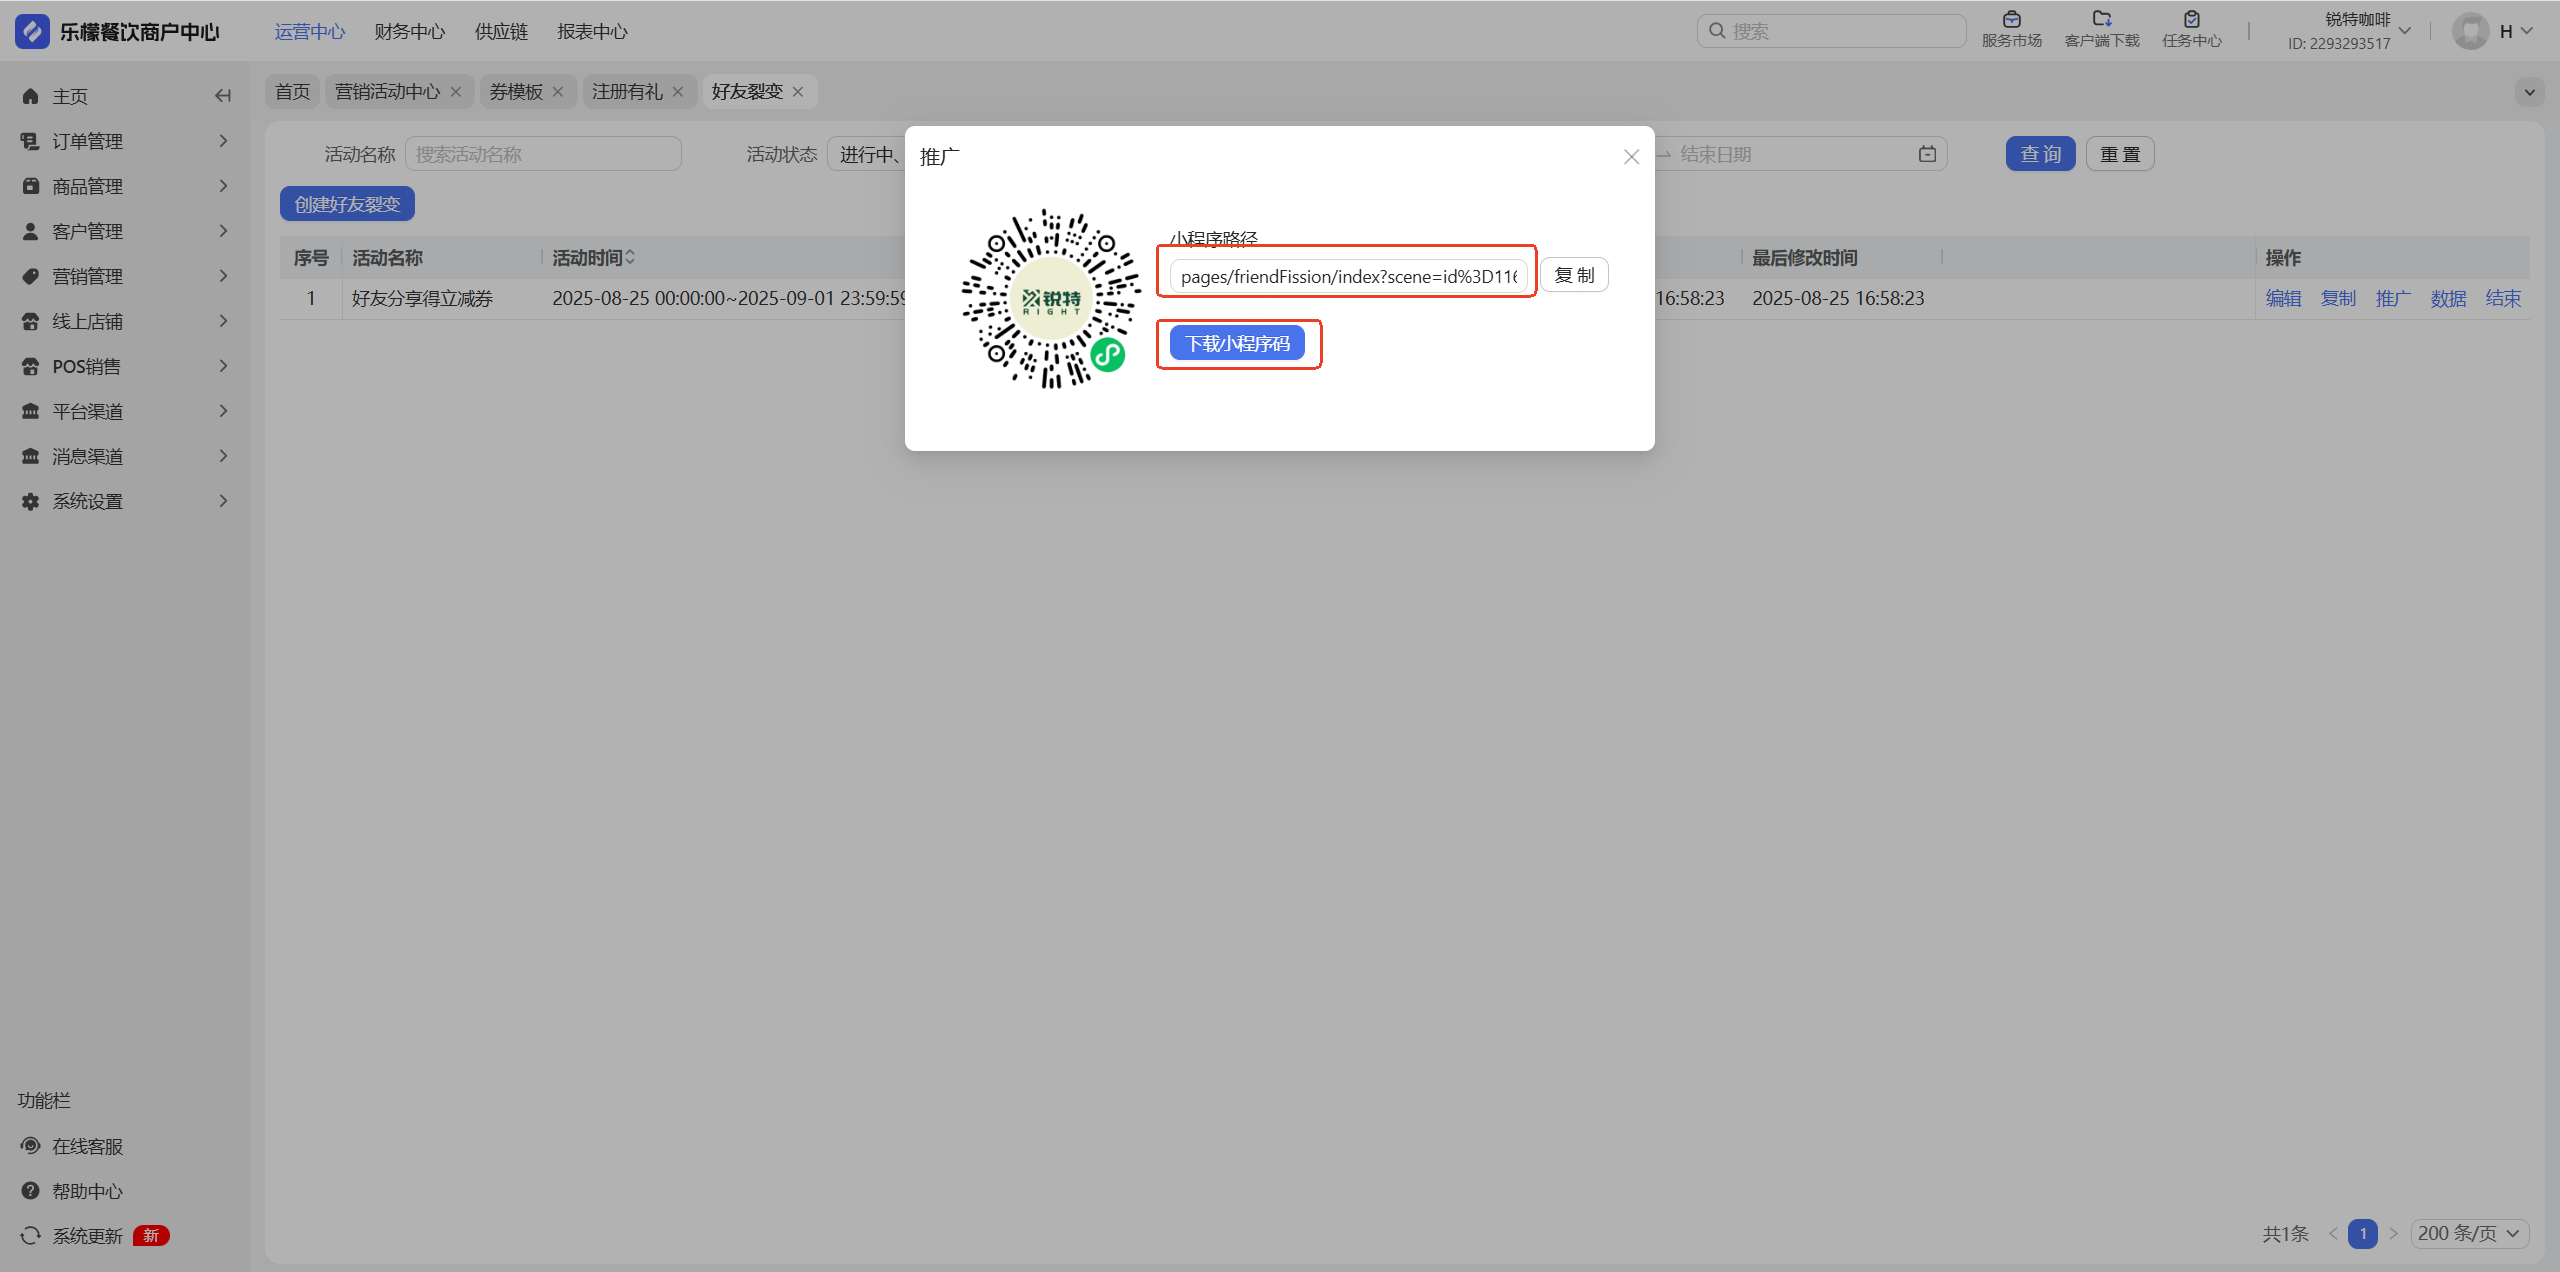Expand the 营销管理 menu chevron
2560x1272 pixels.
click(224, 276)
